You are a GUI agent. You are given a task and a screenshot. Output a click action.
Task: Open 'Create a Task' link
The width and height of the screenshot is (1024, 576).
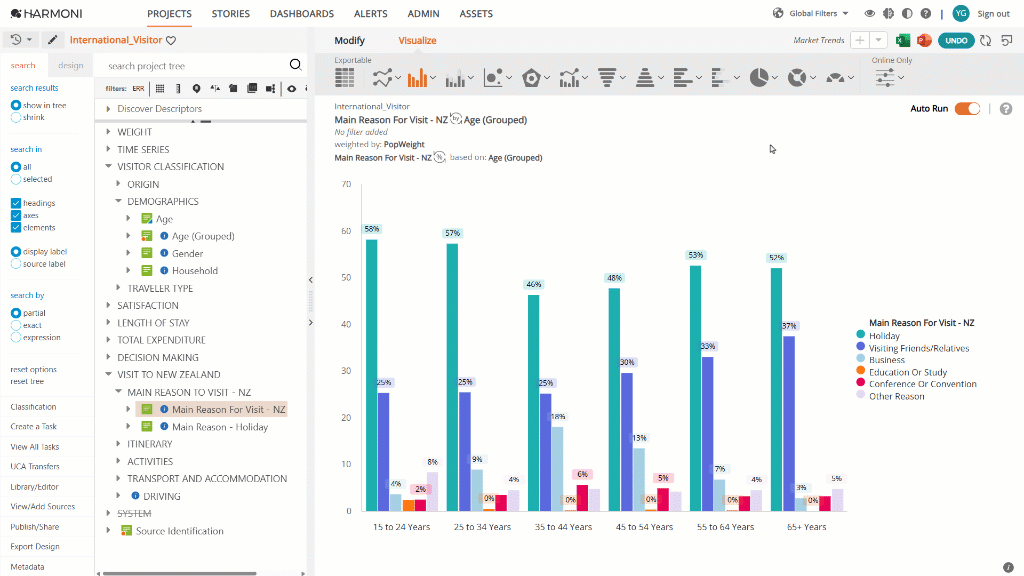[x=33, y=426]
